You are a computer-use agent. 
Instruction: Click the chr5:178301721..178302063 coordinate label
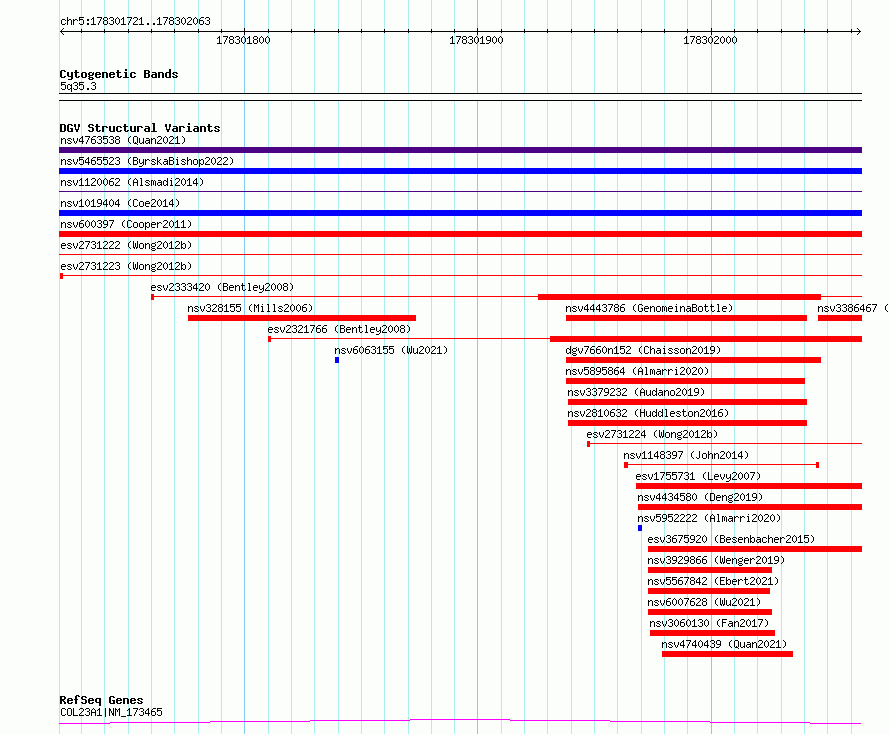pos(135,21)
